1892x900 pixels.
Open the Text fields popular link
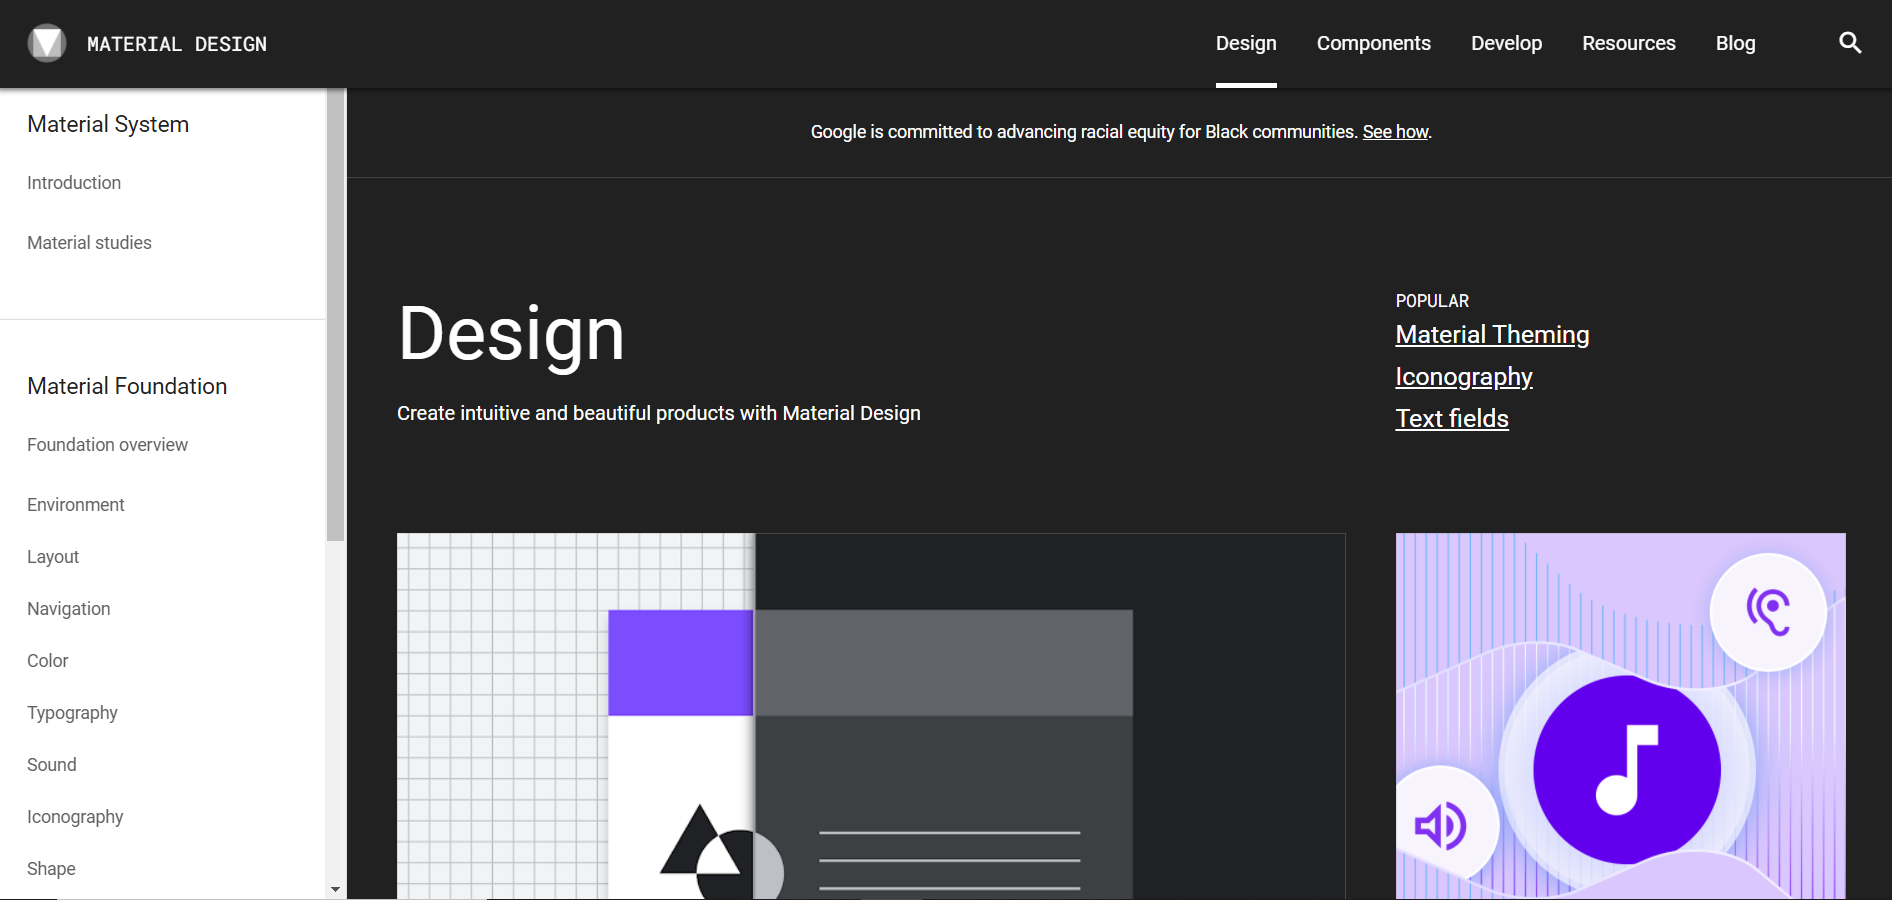1452,419
